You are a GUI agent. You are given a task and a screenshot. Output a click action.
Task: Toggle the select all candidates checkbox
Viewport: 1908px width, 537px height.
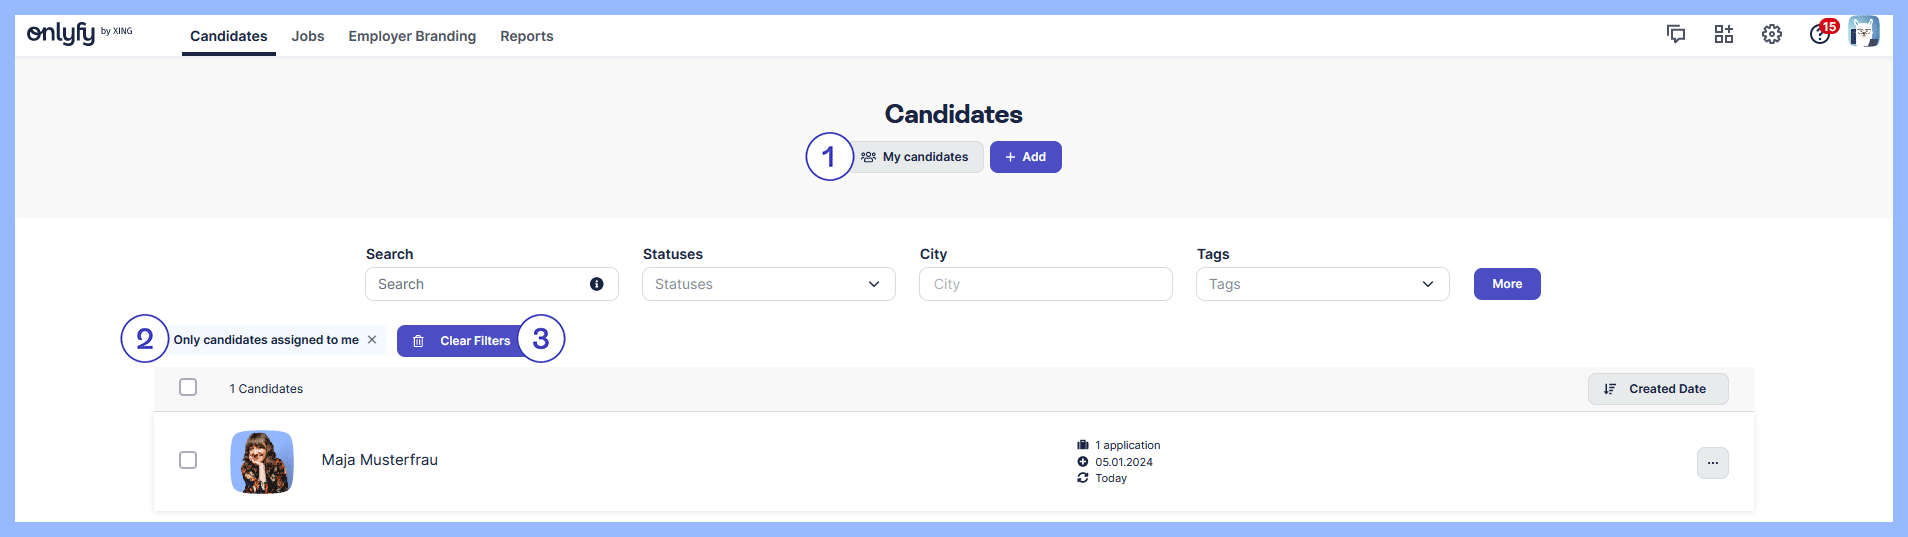[188, 388]
